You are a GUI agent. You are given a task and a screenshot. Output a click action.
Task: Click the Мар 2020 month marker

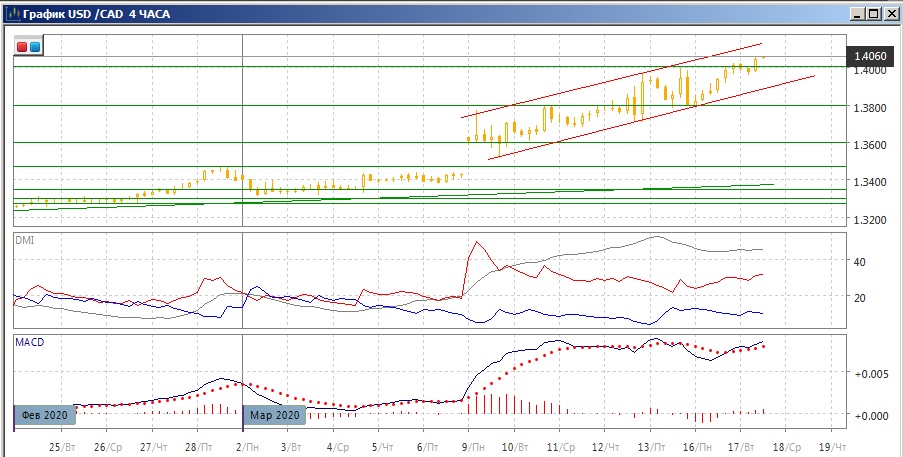(273, 415)
